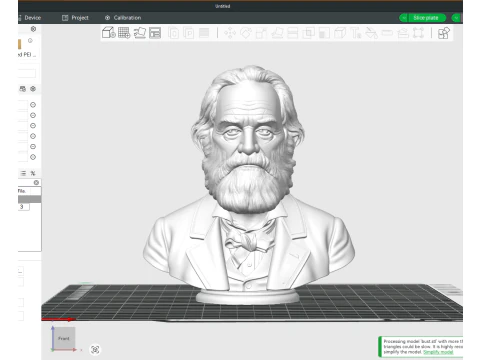
Task: Click the Add model cube icon
Action: (x=109, y=33)
